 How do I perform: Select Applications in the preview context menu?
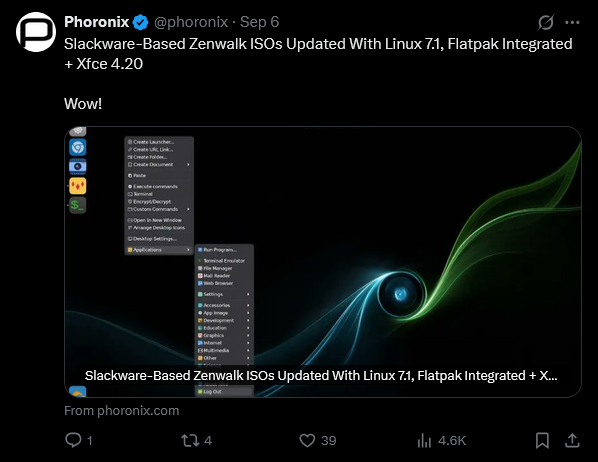point(159,250)
